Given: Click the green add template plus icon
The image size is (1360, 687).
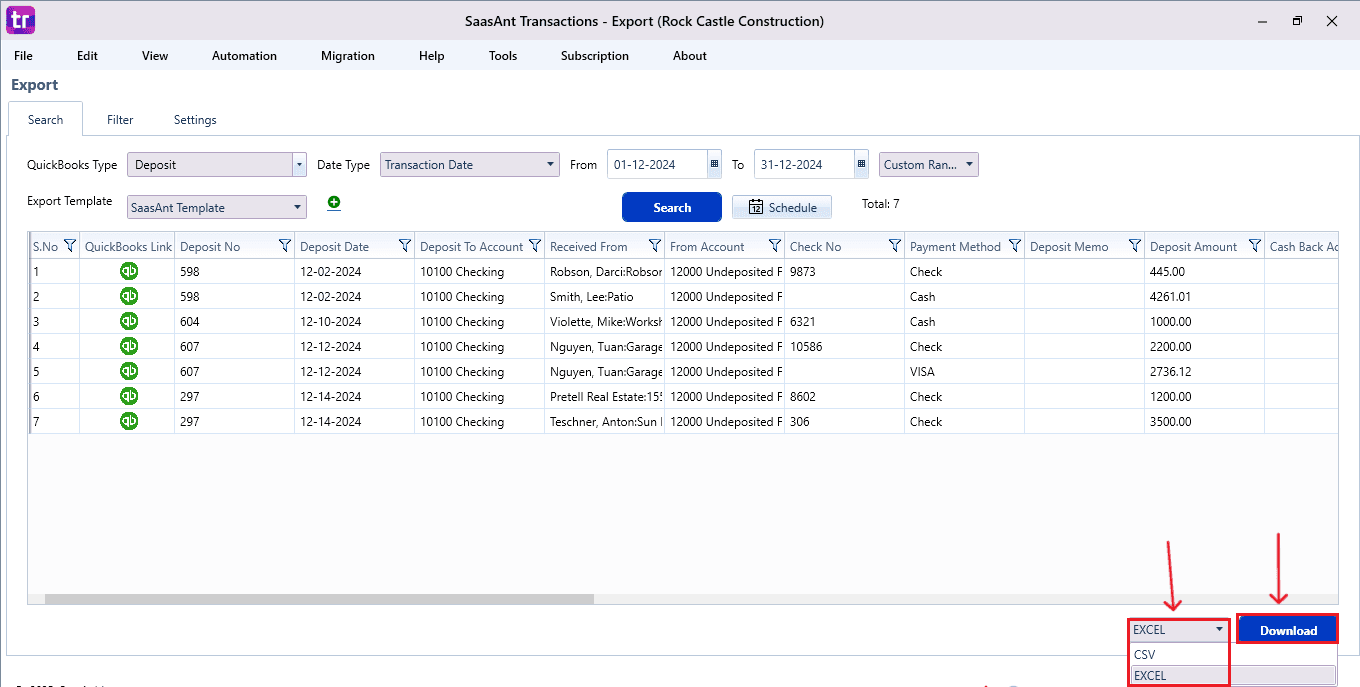Looking at the screenshot, I should tap(334, 203).
